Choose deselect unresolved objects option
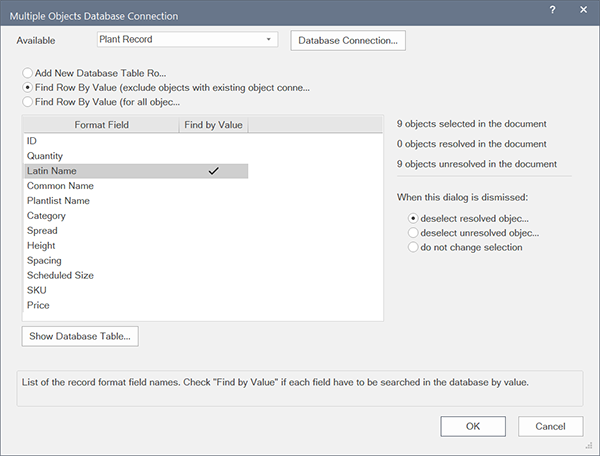This screenshot has height=456, width=600. (x=413, y=232)
